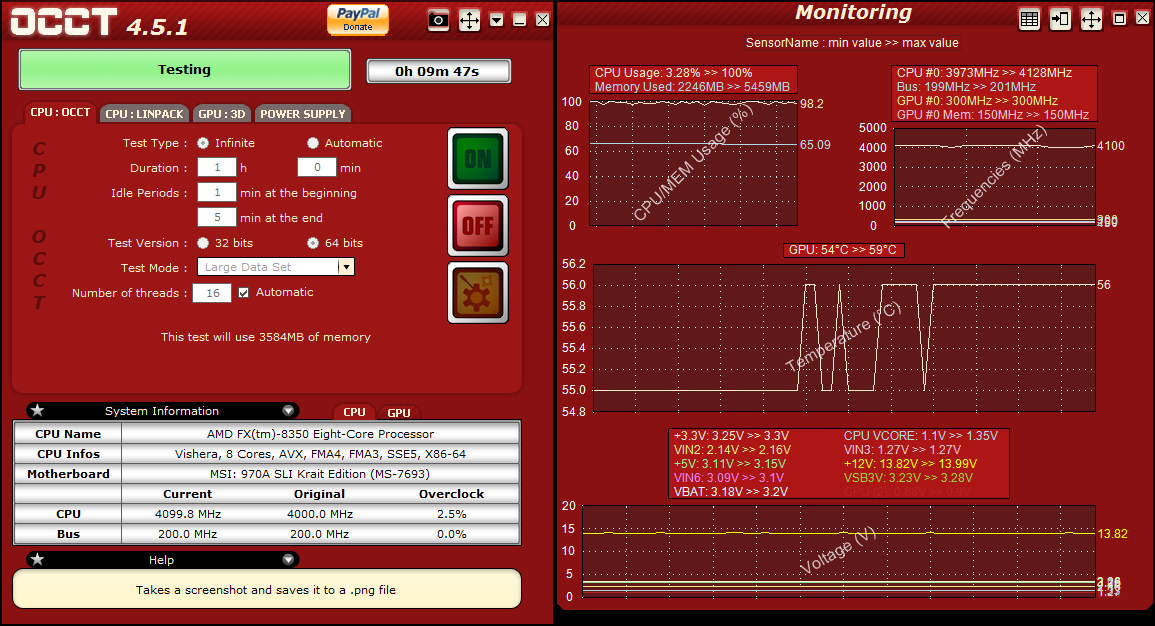Image resolution: width=1155 pixels, height=626 pixels.
Task: Click the MSI 970A SLI Krait motherboard cell
Action: click(320, 474)
